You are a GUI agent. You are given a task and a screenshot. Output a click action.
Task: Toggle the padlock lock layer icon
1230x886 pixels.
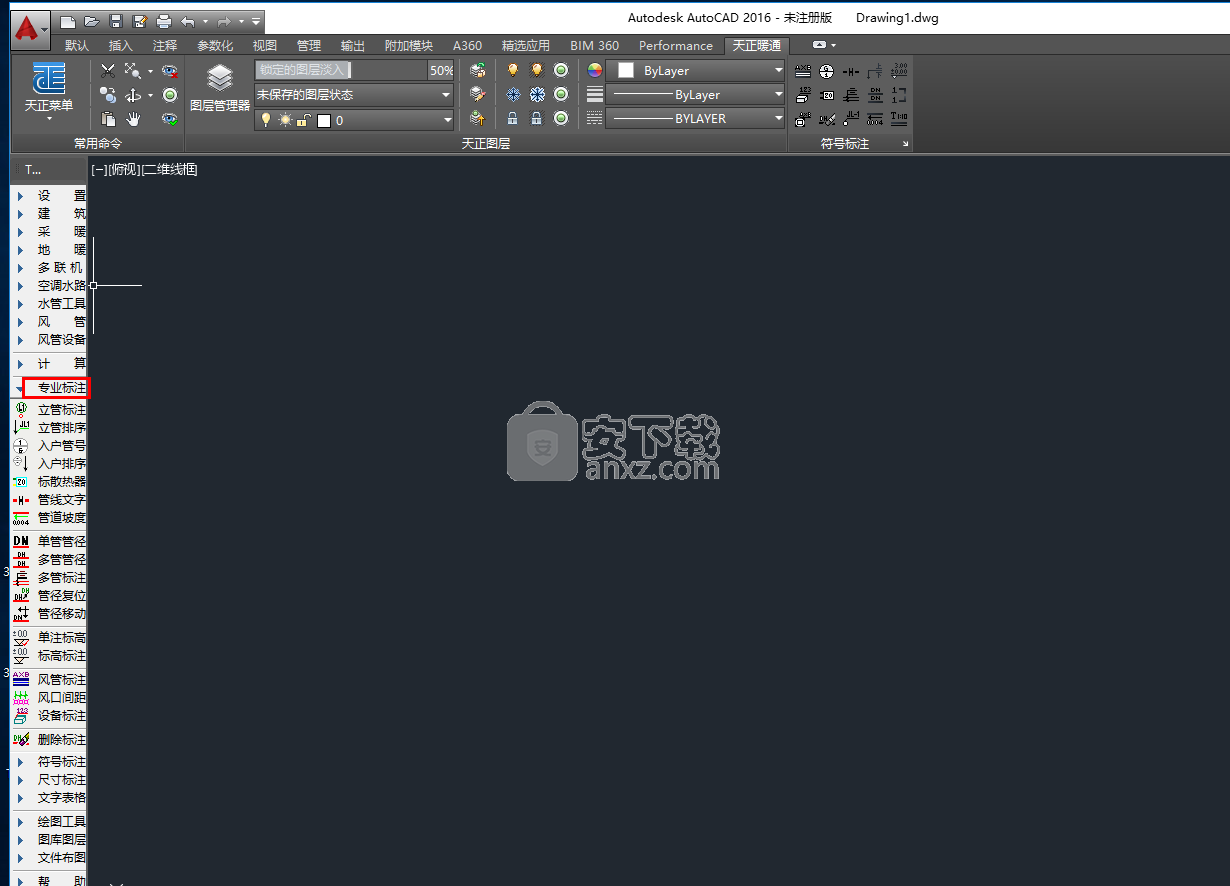pyautogui.click(x=513, y=118)
